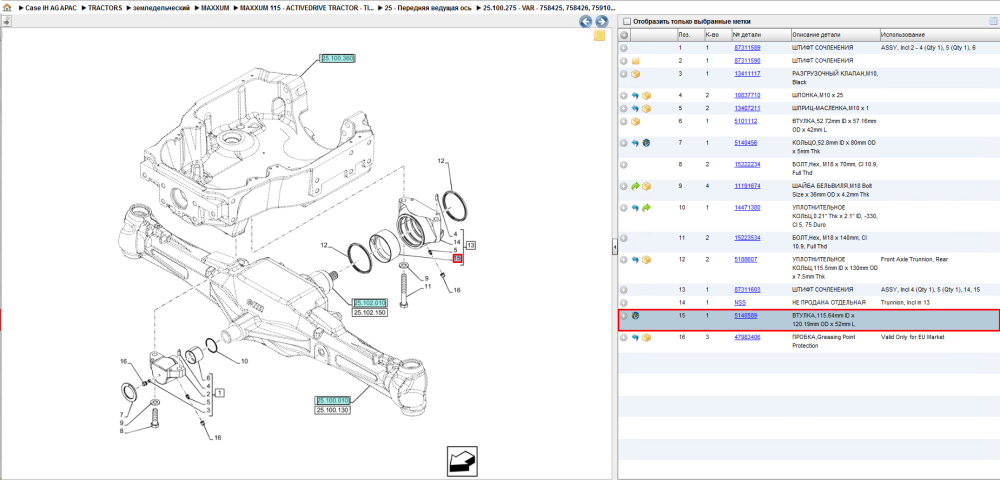
Task: Click the pin icon at the diagram panel's top-left
Action: [x=6, y=21]
